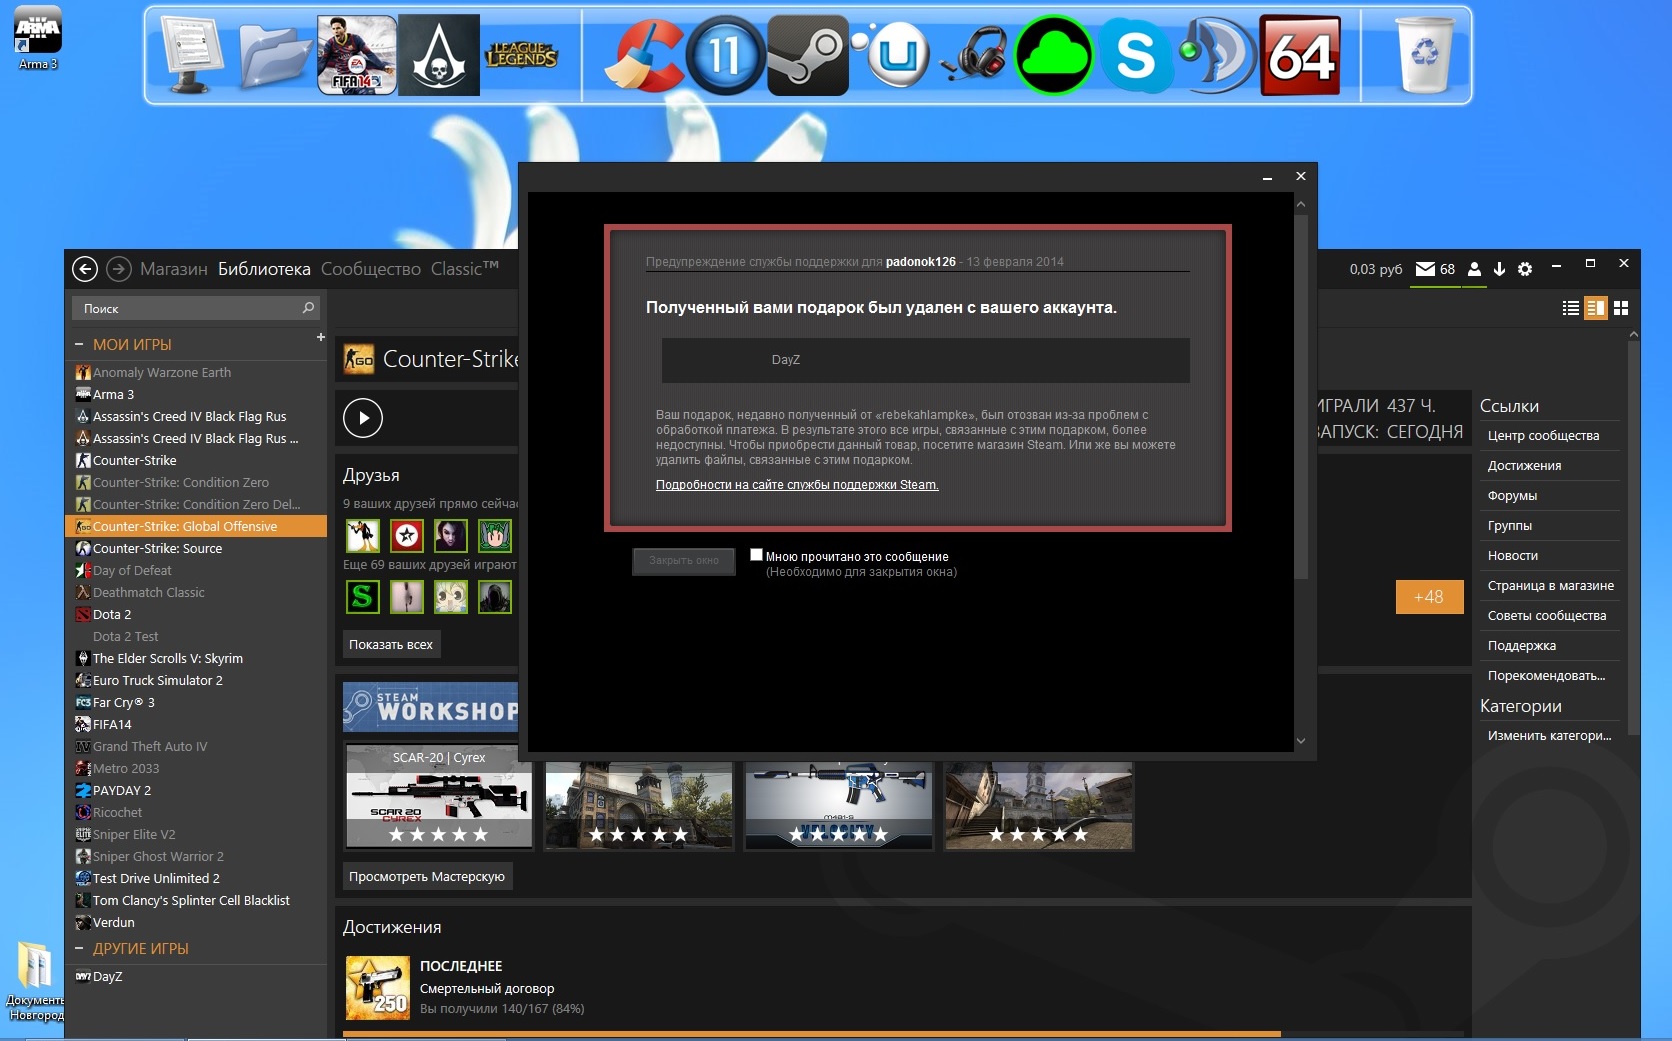
Task: Select DayZ under ДРУГИЕ ИГРЫ
Action: (x=196, y=977)
